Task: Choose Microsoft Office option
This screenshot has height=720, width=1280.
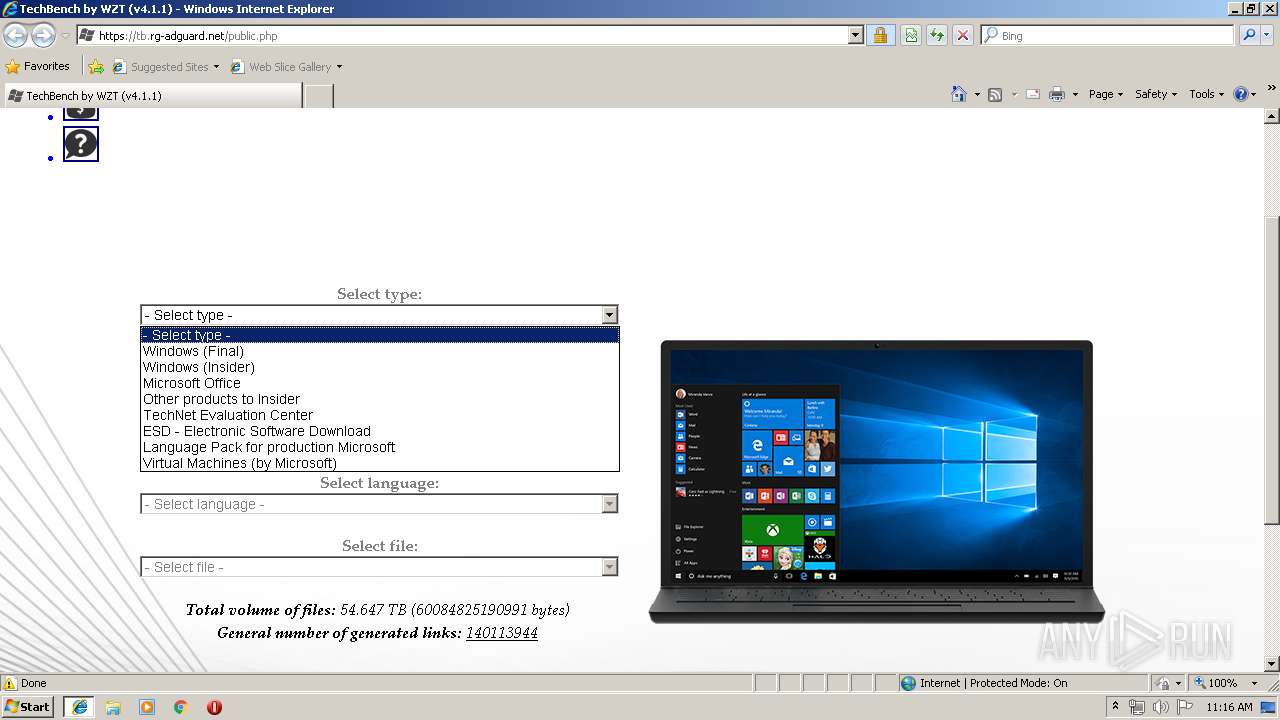Action: (x=380, y=383)
